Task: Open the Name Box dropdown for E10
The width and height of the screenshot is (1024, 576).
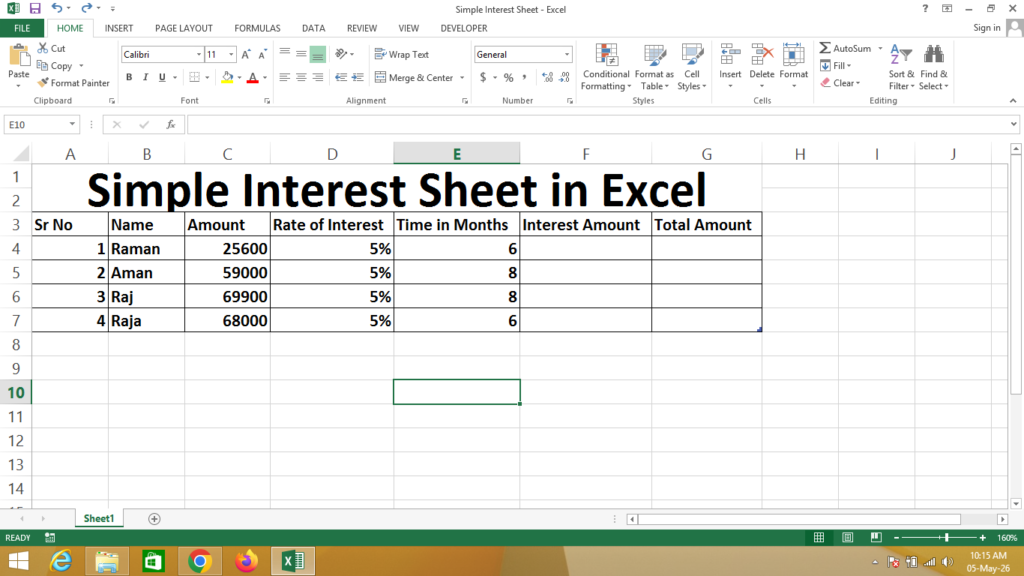Action: click(72, 124)
